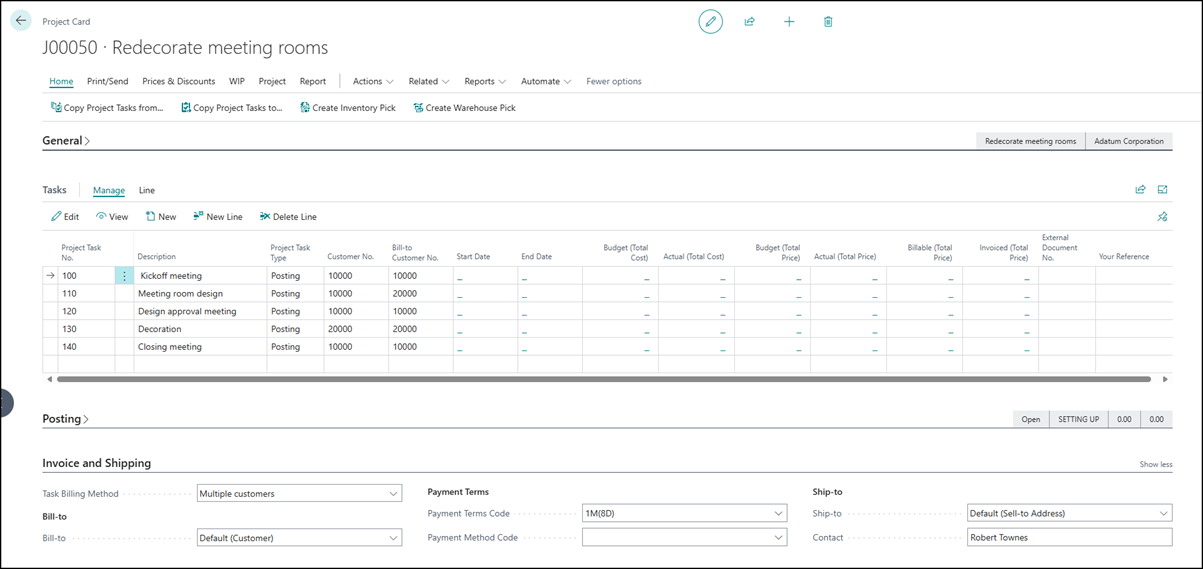Click Closing meeting description cell
This screenshot has width=1203, height=569.
click(x=200, y=347)
